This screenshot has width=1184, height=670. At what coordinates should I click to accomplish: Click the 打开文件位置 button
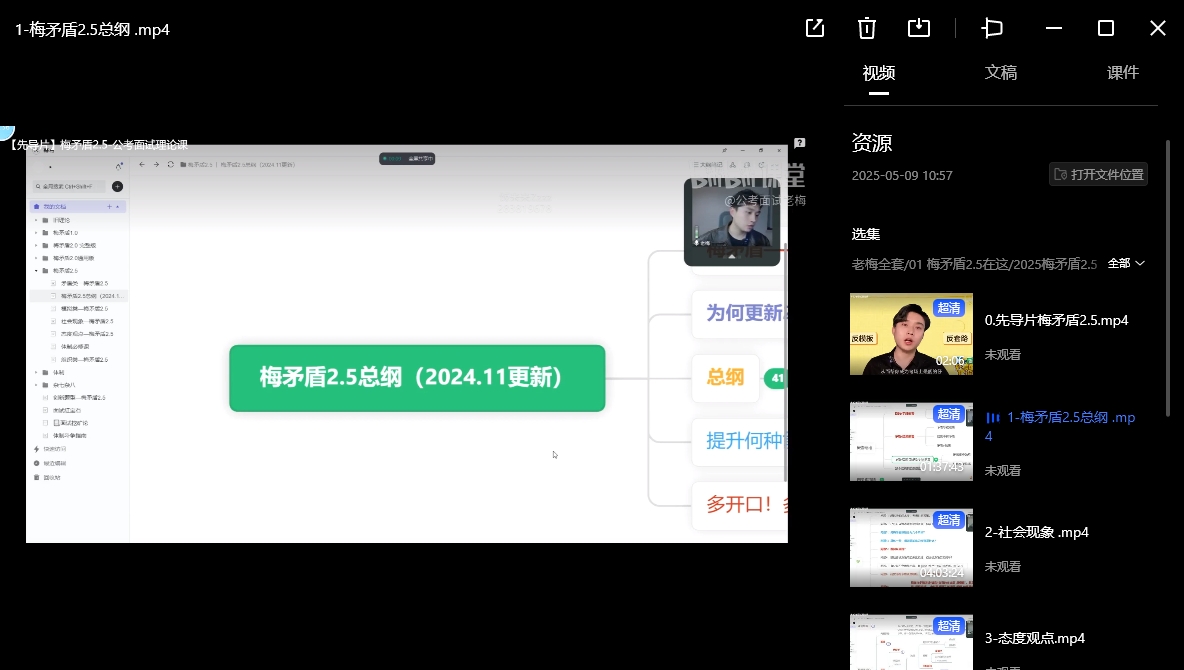tap(1098, 173)
